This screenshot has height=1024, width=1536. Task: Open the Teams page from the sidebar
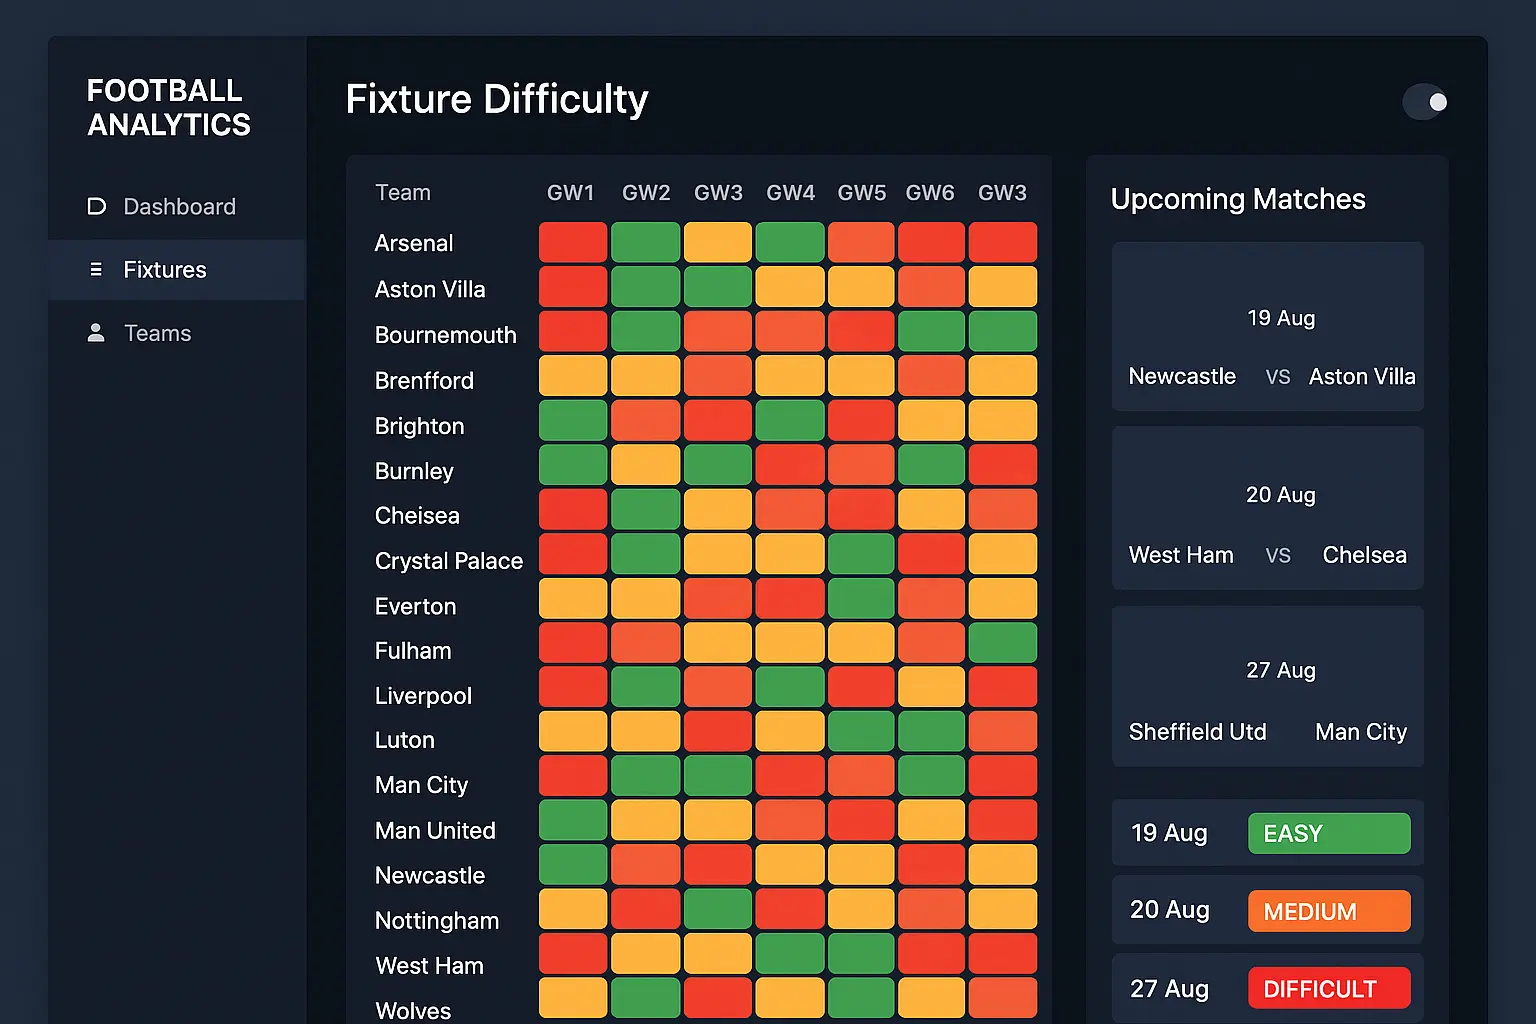tap(157, 332)
